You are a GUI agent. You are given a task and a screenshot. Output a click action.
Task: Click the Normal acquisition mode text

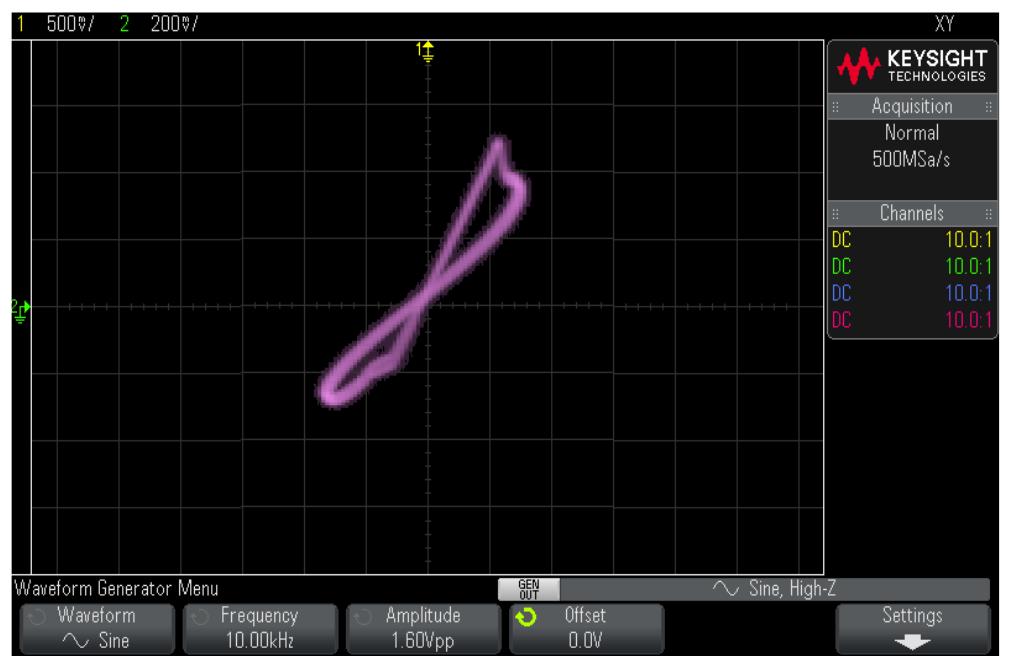pos(912,133)
